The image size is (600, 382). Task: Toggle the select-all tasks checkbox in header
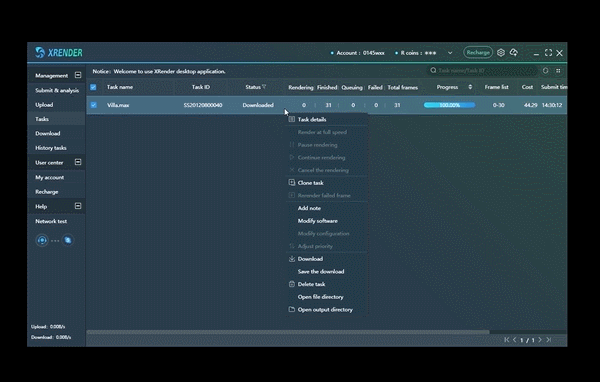[x=93, y=87]
